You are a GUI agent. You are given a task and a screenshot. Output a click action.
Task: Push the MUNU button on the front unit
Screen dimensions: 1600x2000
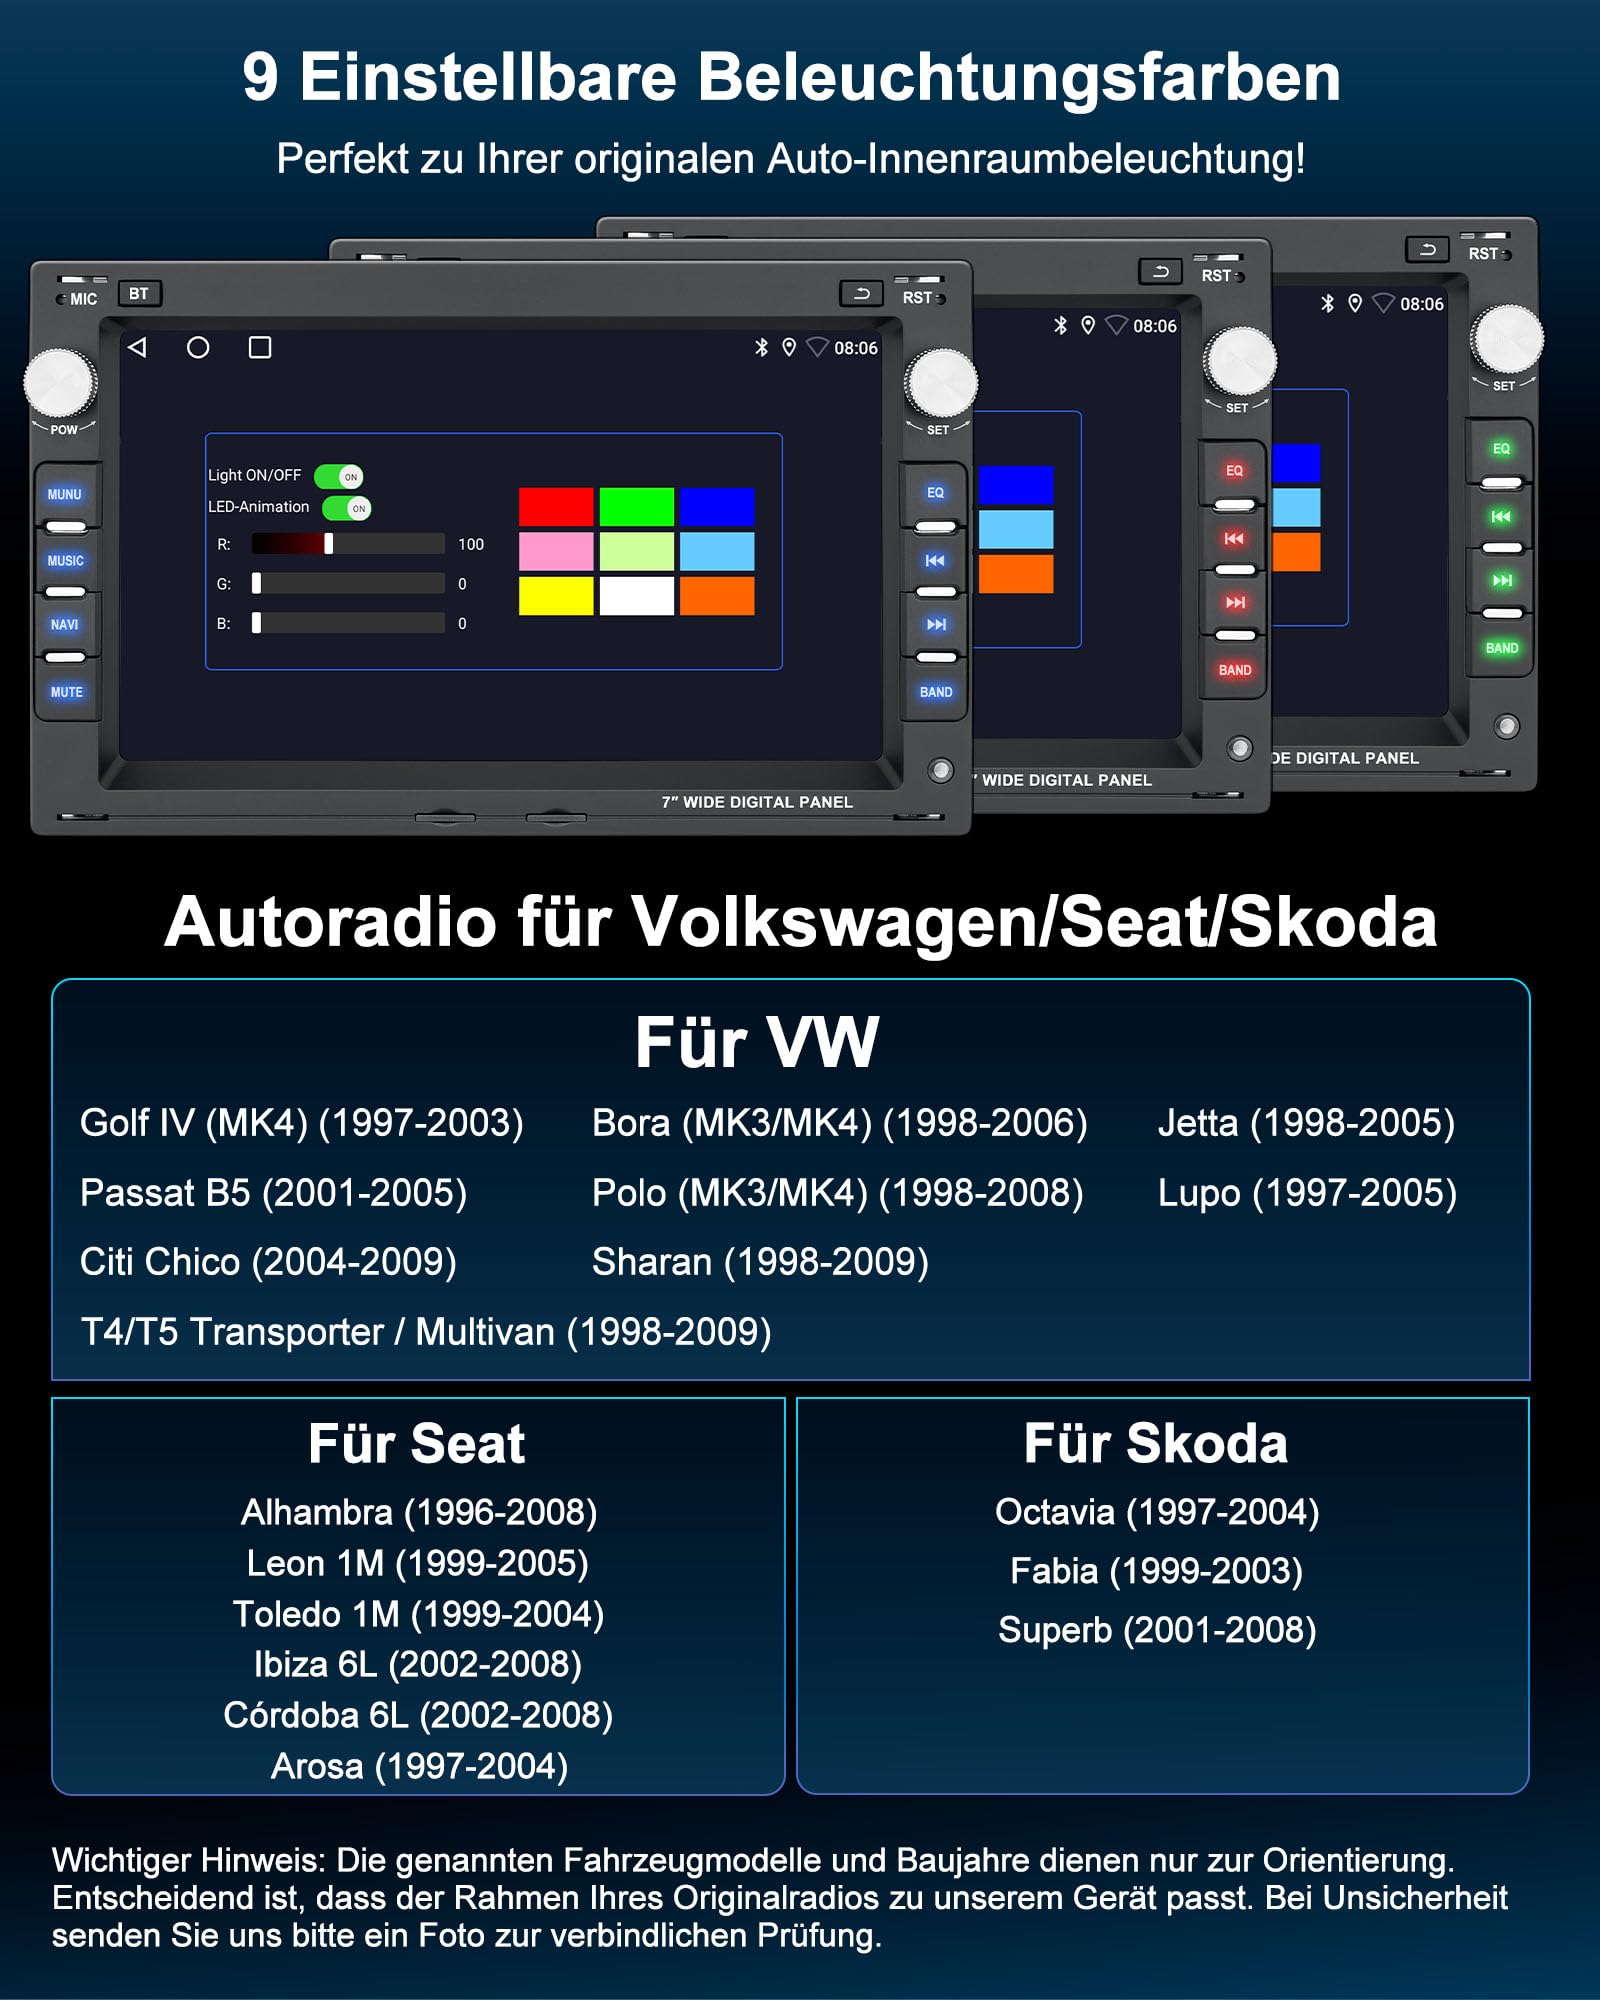pyautogui.click(x=65, y=494)
